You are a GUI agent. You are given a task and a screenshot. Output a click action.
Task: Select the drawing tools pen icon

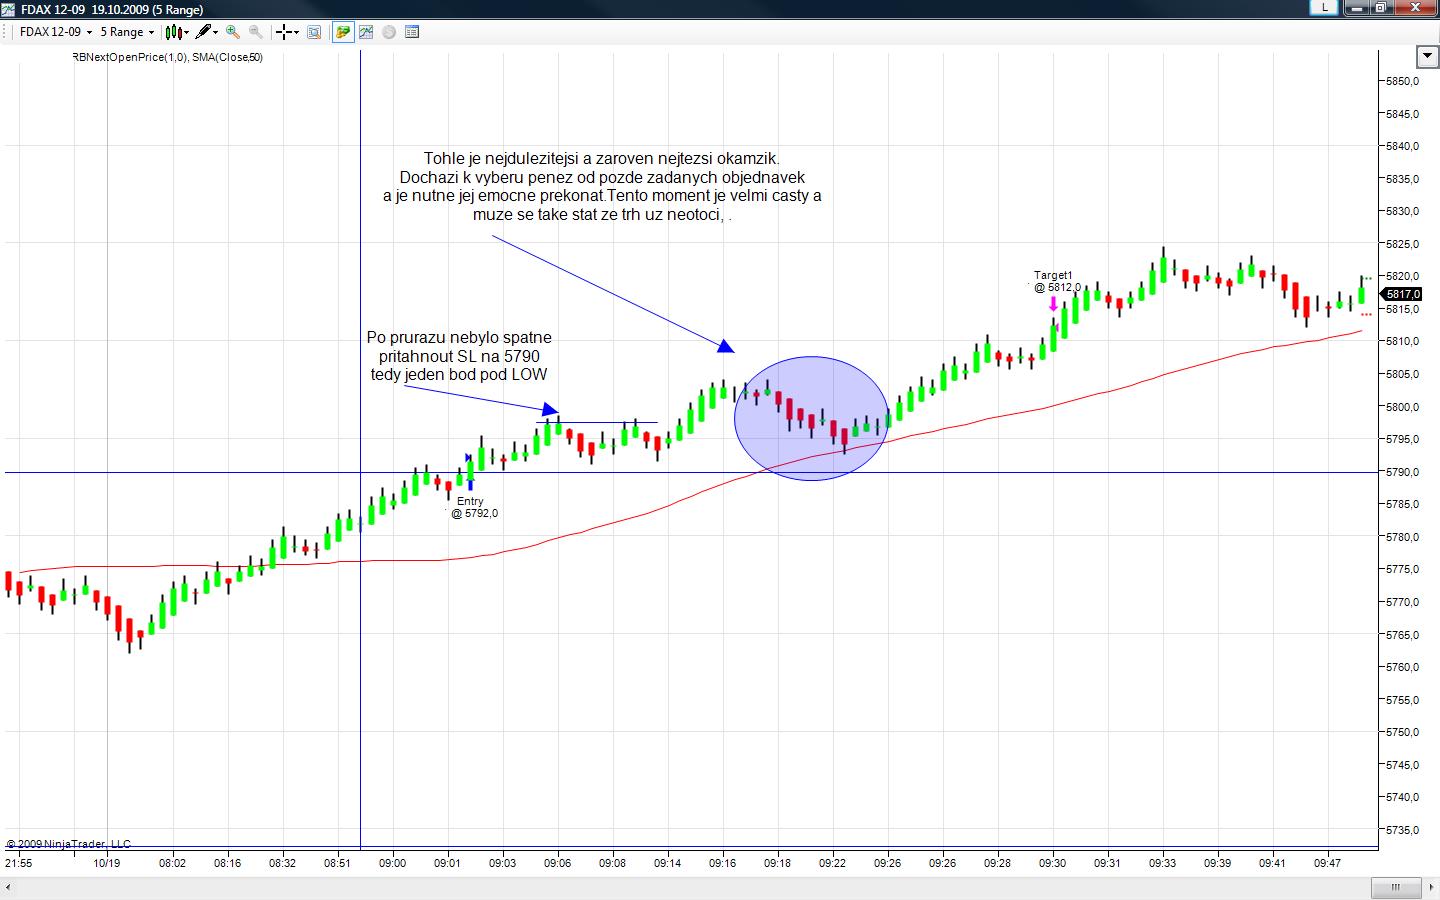(208, 32)
